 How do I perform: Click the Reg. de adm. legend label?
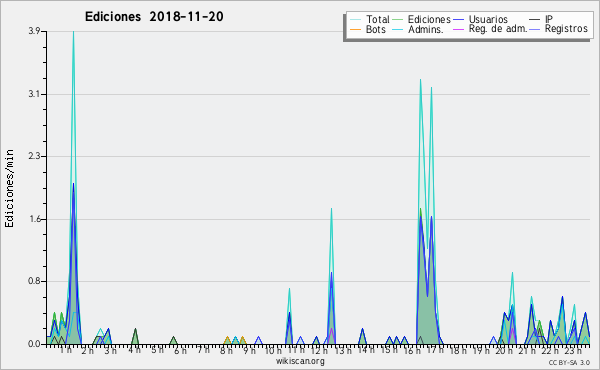pyautogui.click(x=498, y=29)
